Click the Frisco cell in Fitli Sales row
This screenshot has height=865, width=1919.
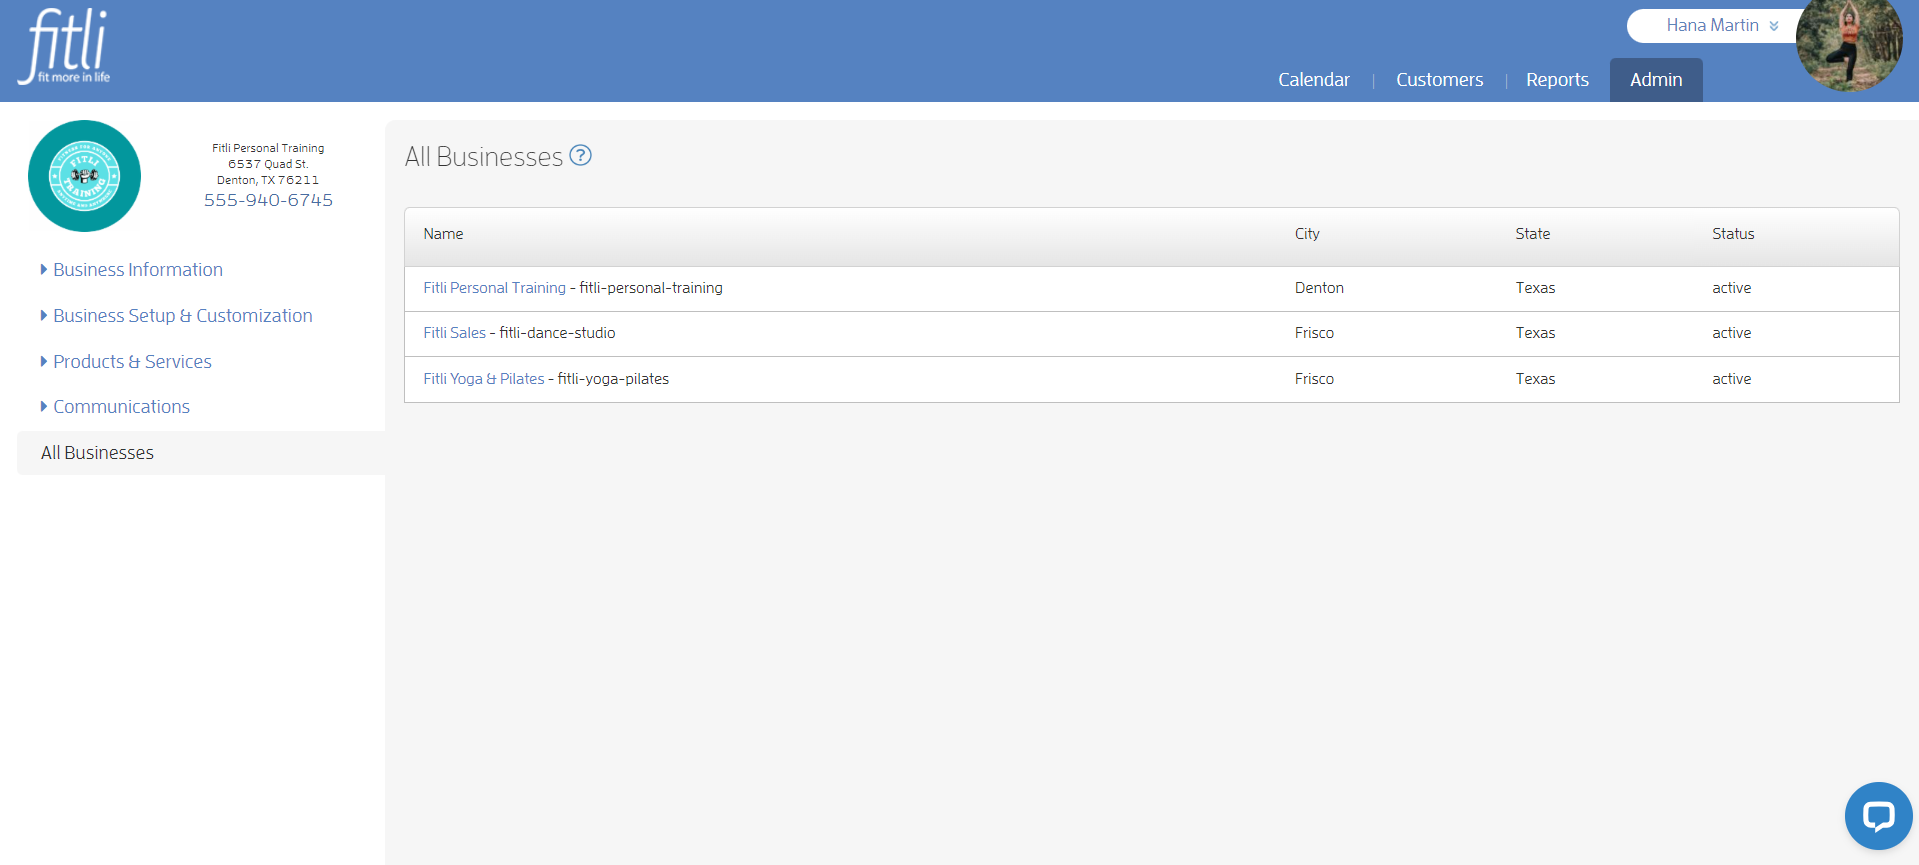click(1314, 333)
